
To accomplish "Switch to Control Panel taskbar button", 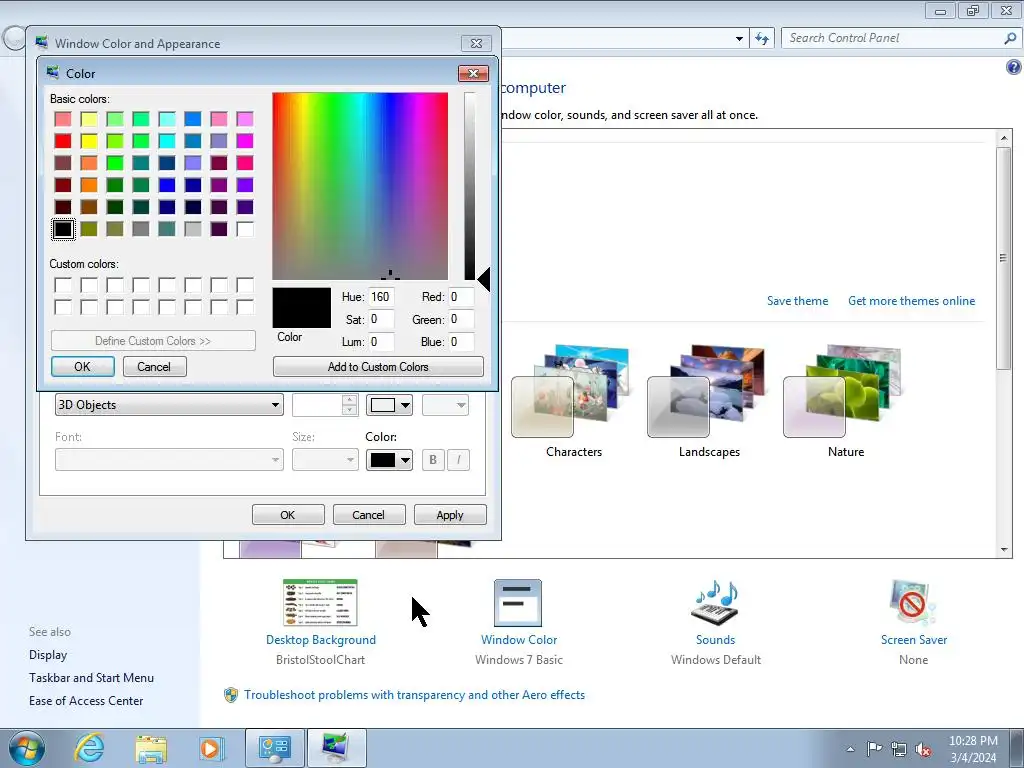I will 274,748.
